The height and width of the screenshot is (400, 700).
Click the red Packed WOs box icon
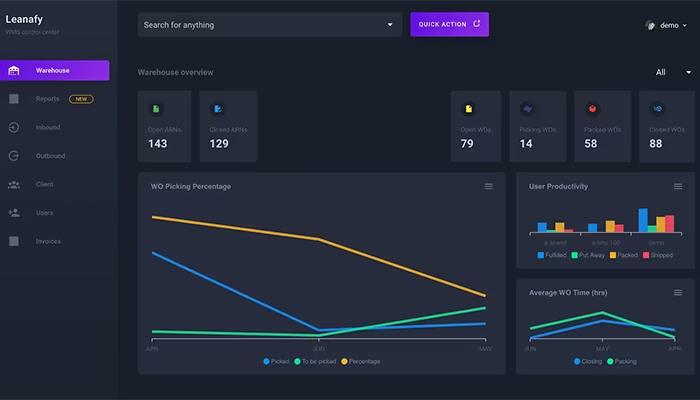[x=592, y=109]
